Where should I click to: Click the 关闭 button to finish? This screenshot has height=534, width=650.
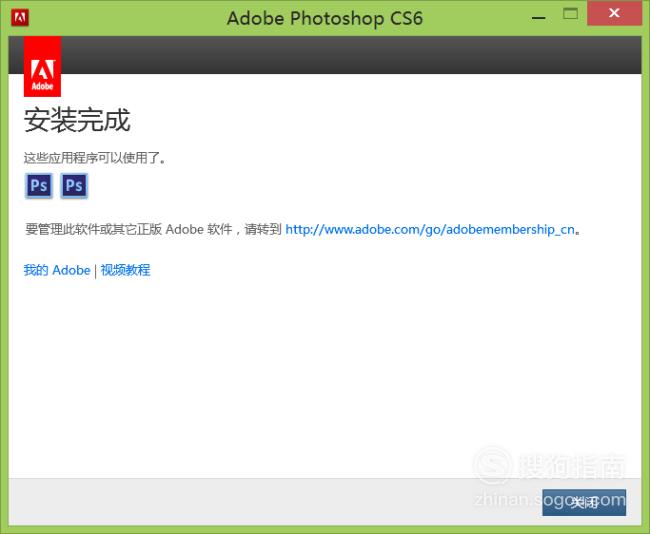click(584, 502)
